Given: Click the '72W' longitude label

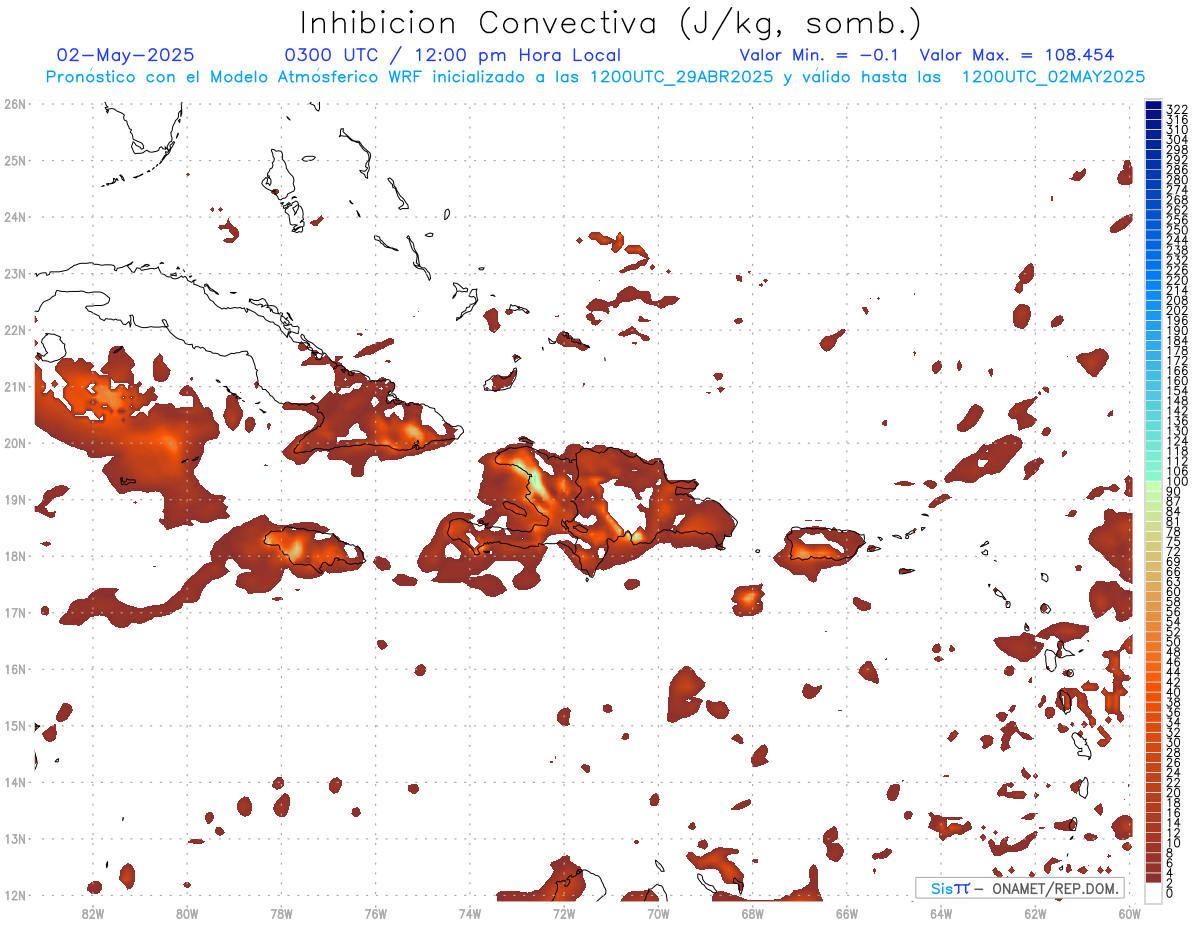Looking at the screenshot, I should pyautogui.click(x=564, y=913).
